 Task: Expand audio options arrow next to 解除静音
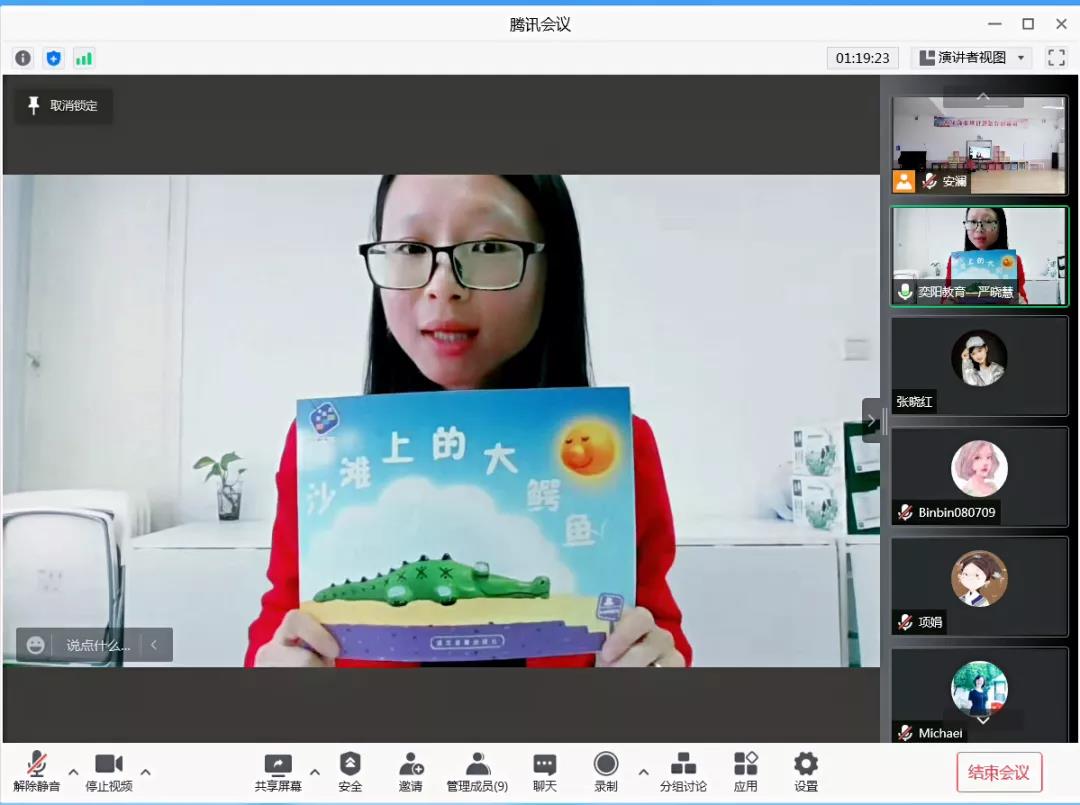[73, 772]
